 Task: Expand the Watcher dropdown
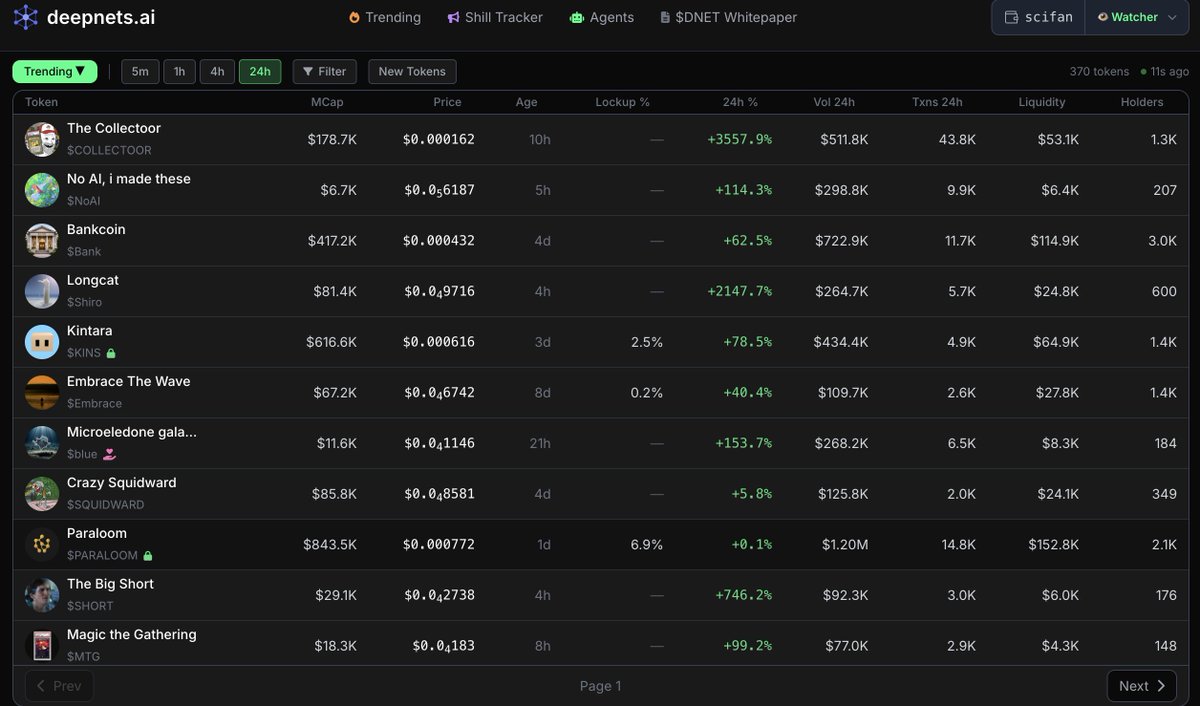coord(1137,17)
